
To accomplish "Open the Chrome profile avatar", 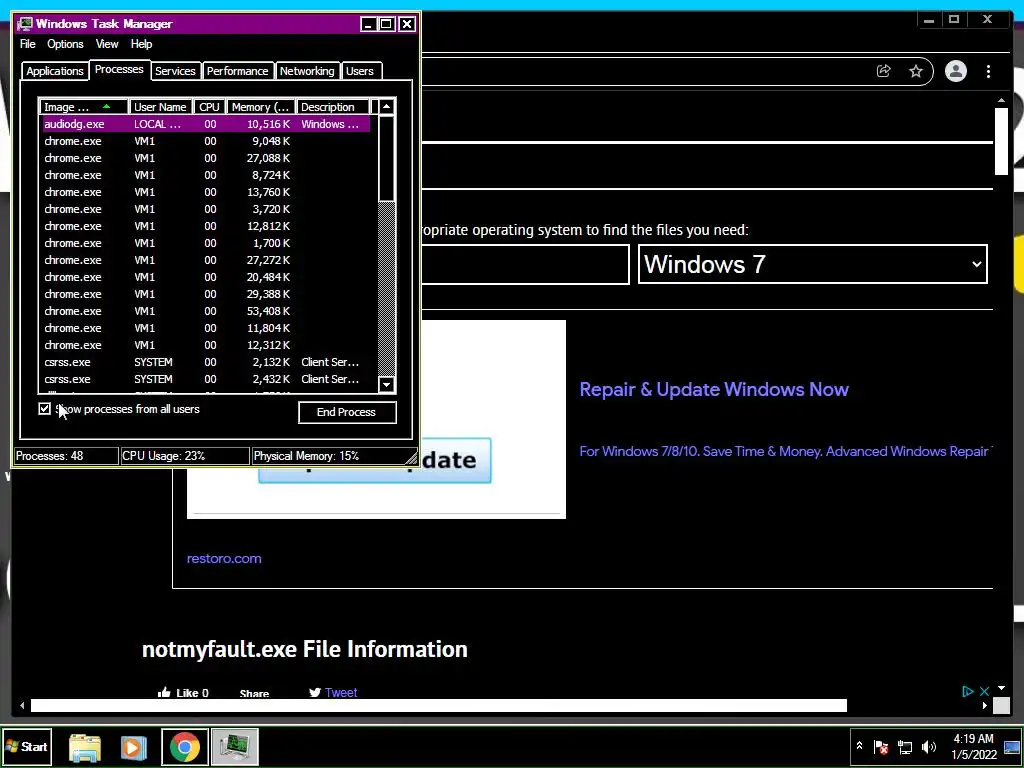I will tap(955, 71).
